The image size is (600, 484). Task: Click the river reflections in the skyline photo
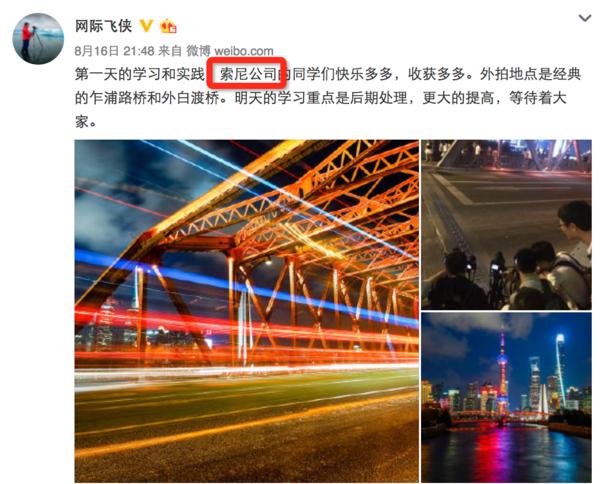(505, 453)
